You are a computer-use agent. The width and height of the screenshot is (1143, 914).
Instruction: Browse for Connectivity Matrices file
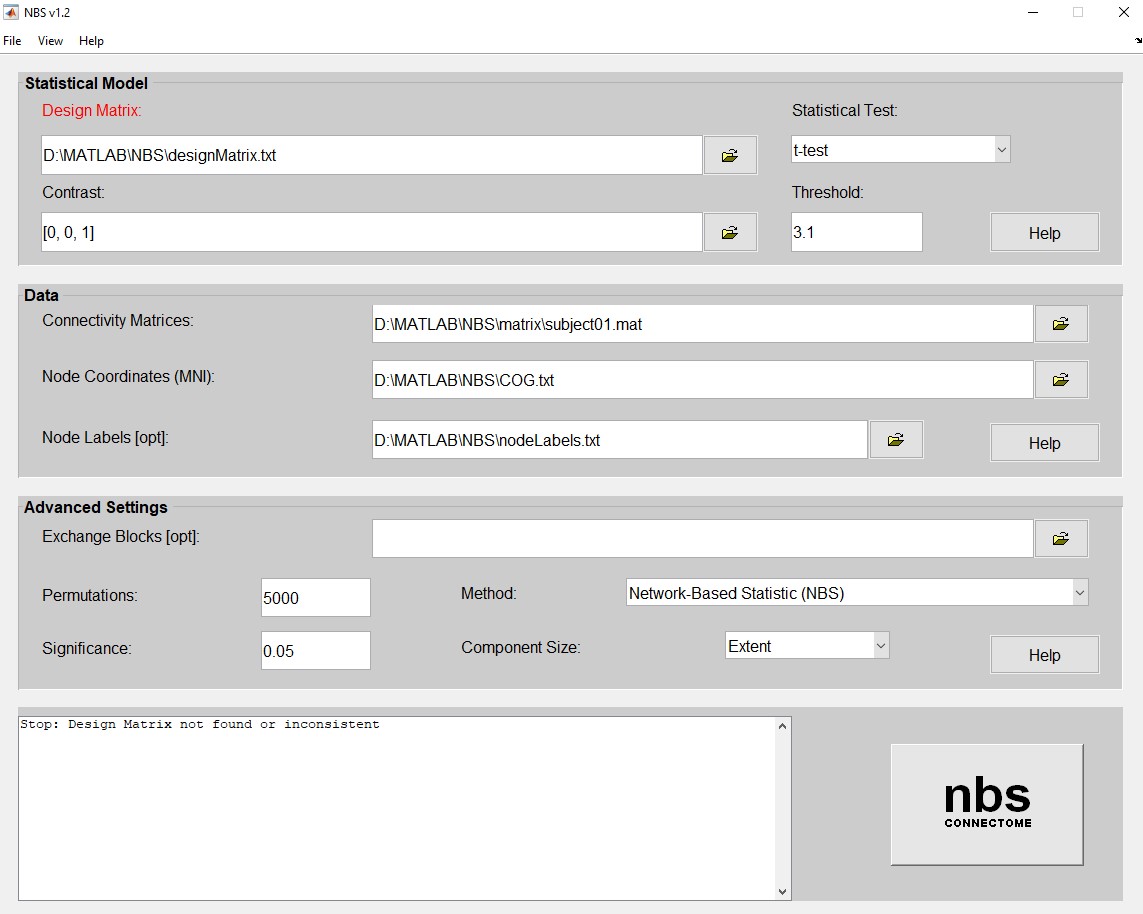1061,324
